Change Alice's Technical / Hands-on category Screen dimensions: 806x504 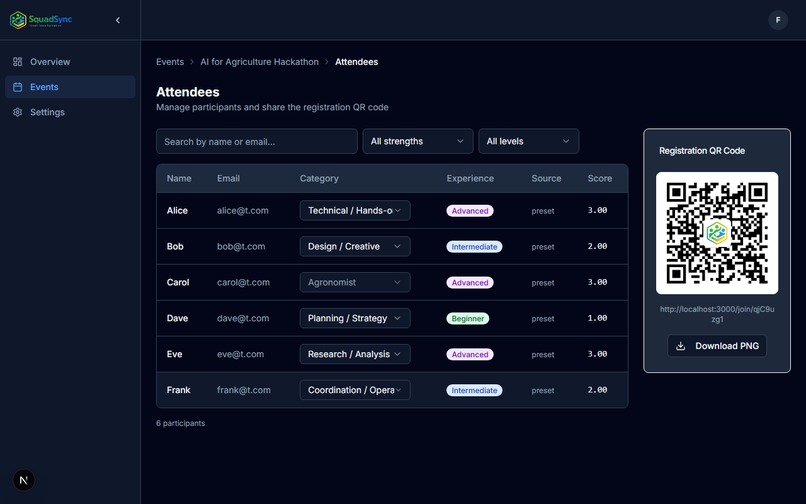point(355,210)
